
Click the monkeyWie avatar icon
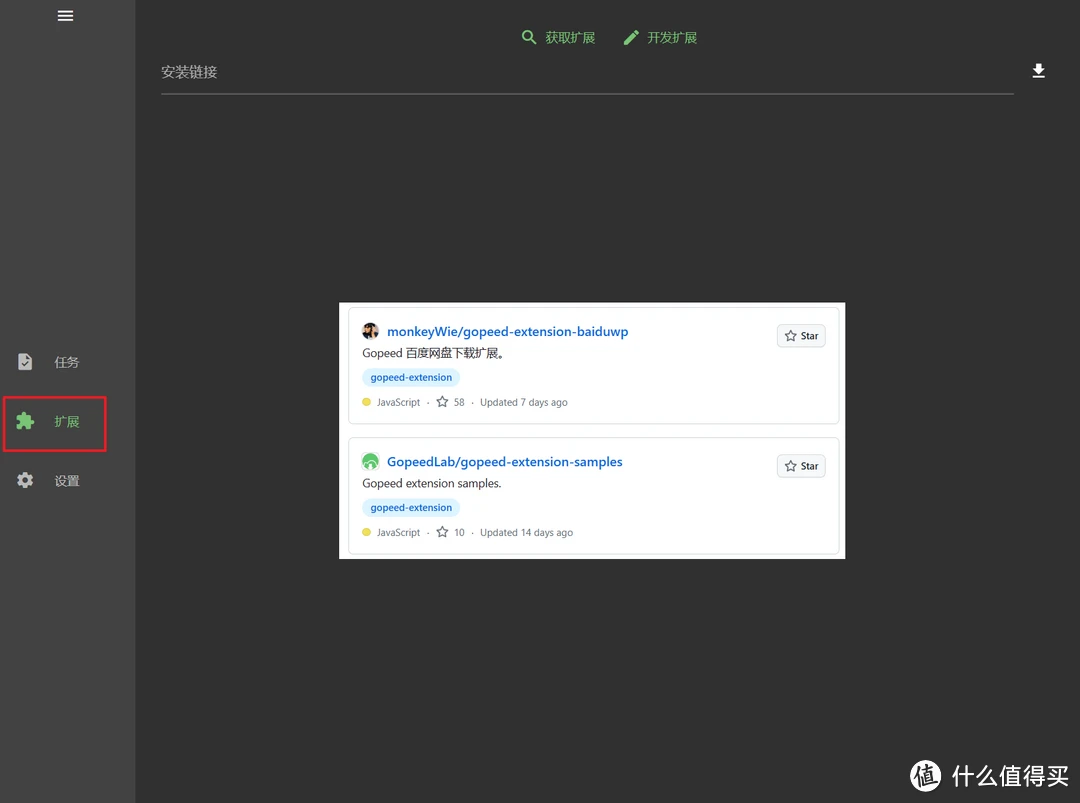coord(371,331)
